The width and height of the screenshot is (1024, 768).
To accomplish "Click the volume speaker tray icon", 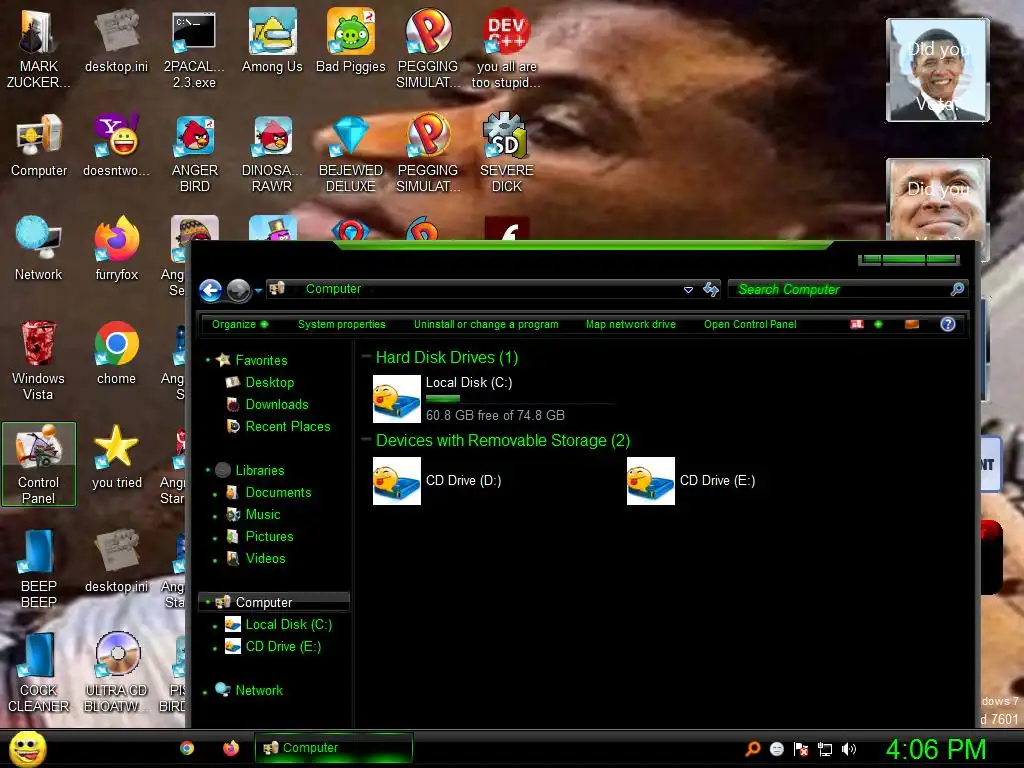I will click(848, 749).
